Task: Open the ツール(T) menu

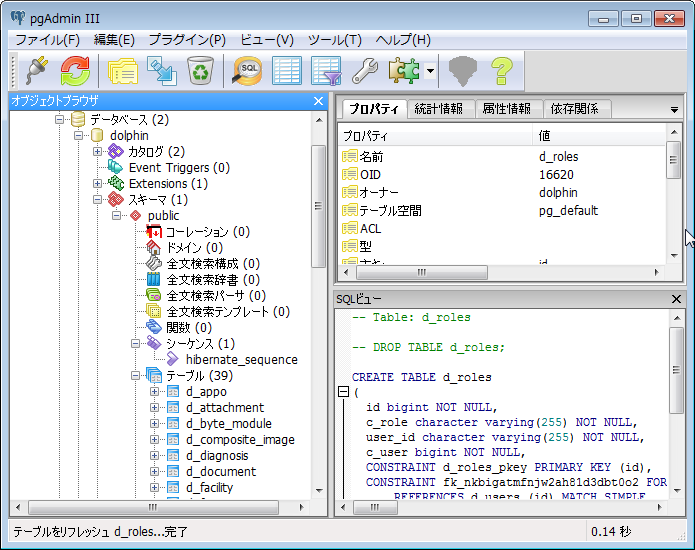Action: tap(335, 40)
